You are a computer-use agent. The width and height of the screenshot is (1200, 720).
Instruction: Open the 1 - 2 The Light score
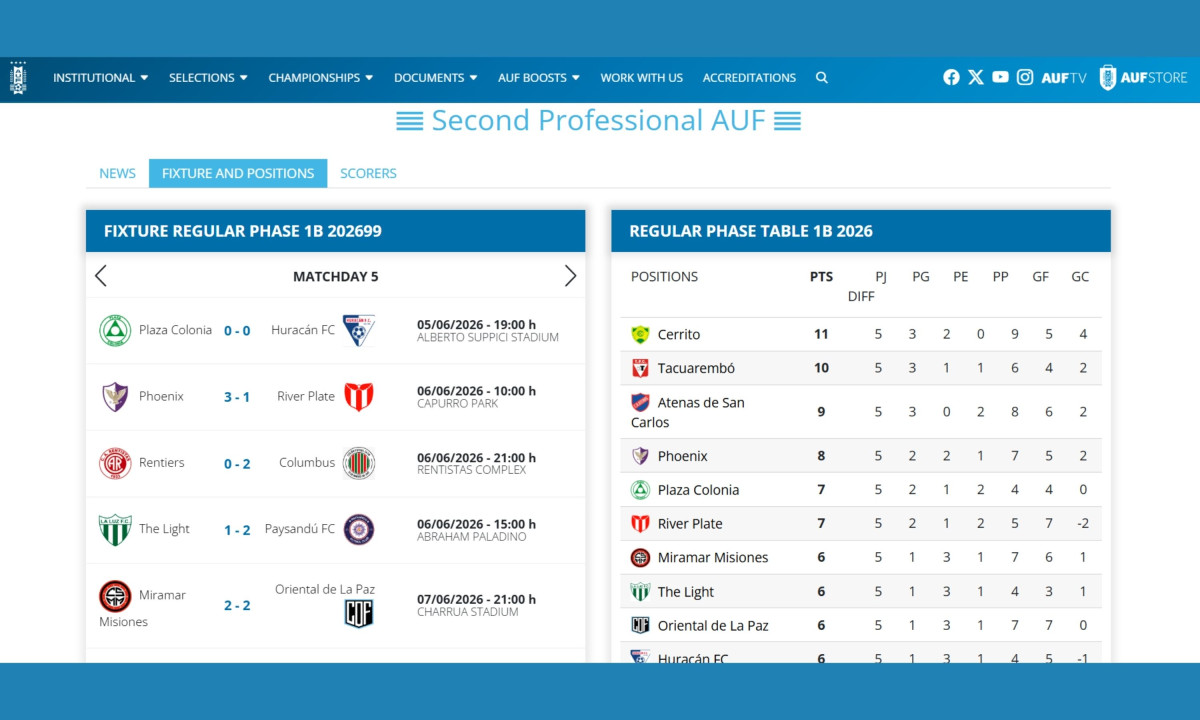pyautogui.click(x=237, y=530)
